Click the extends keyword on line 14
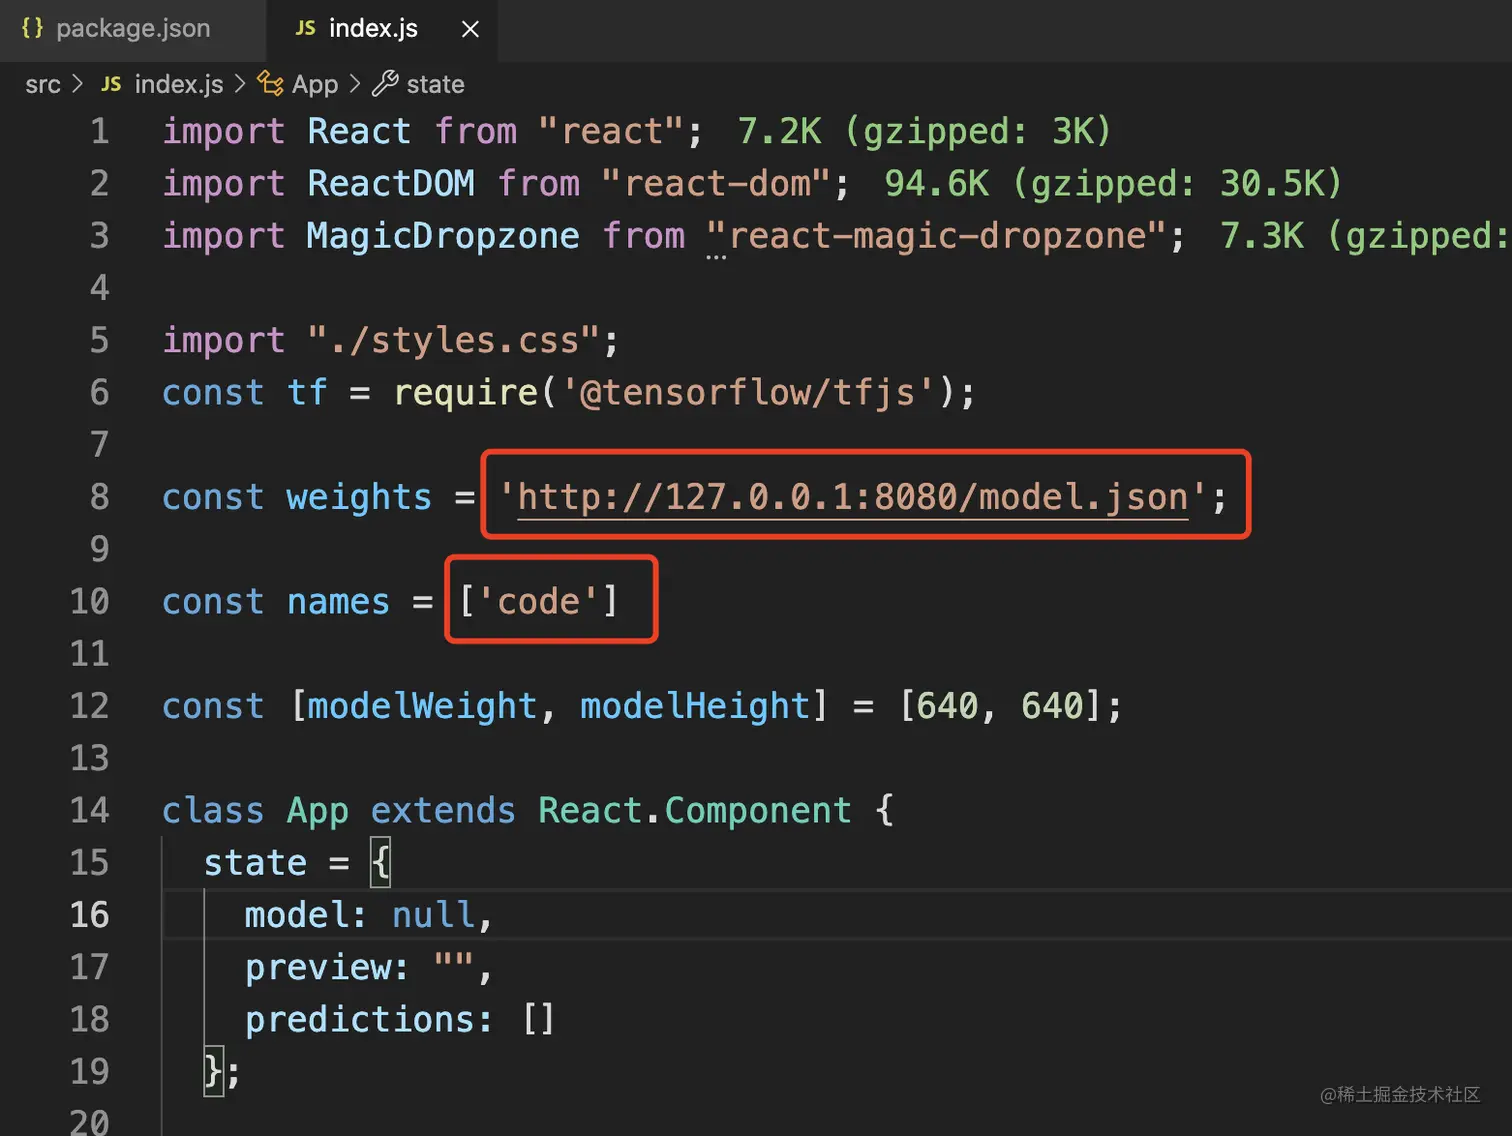The width and height of the screenshot is (1512, 1136). (443, 811)
